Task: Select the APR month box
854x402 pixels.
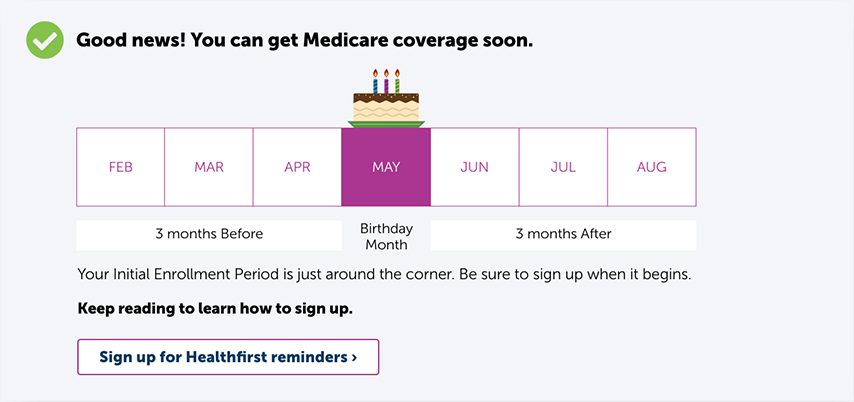Action: [x=297, y=167]
